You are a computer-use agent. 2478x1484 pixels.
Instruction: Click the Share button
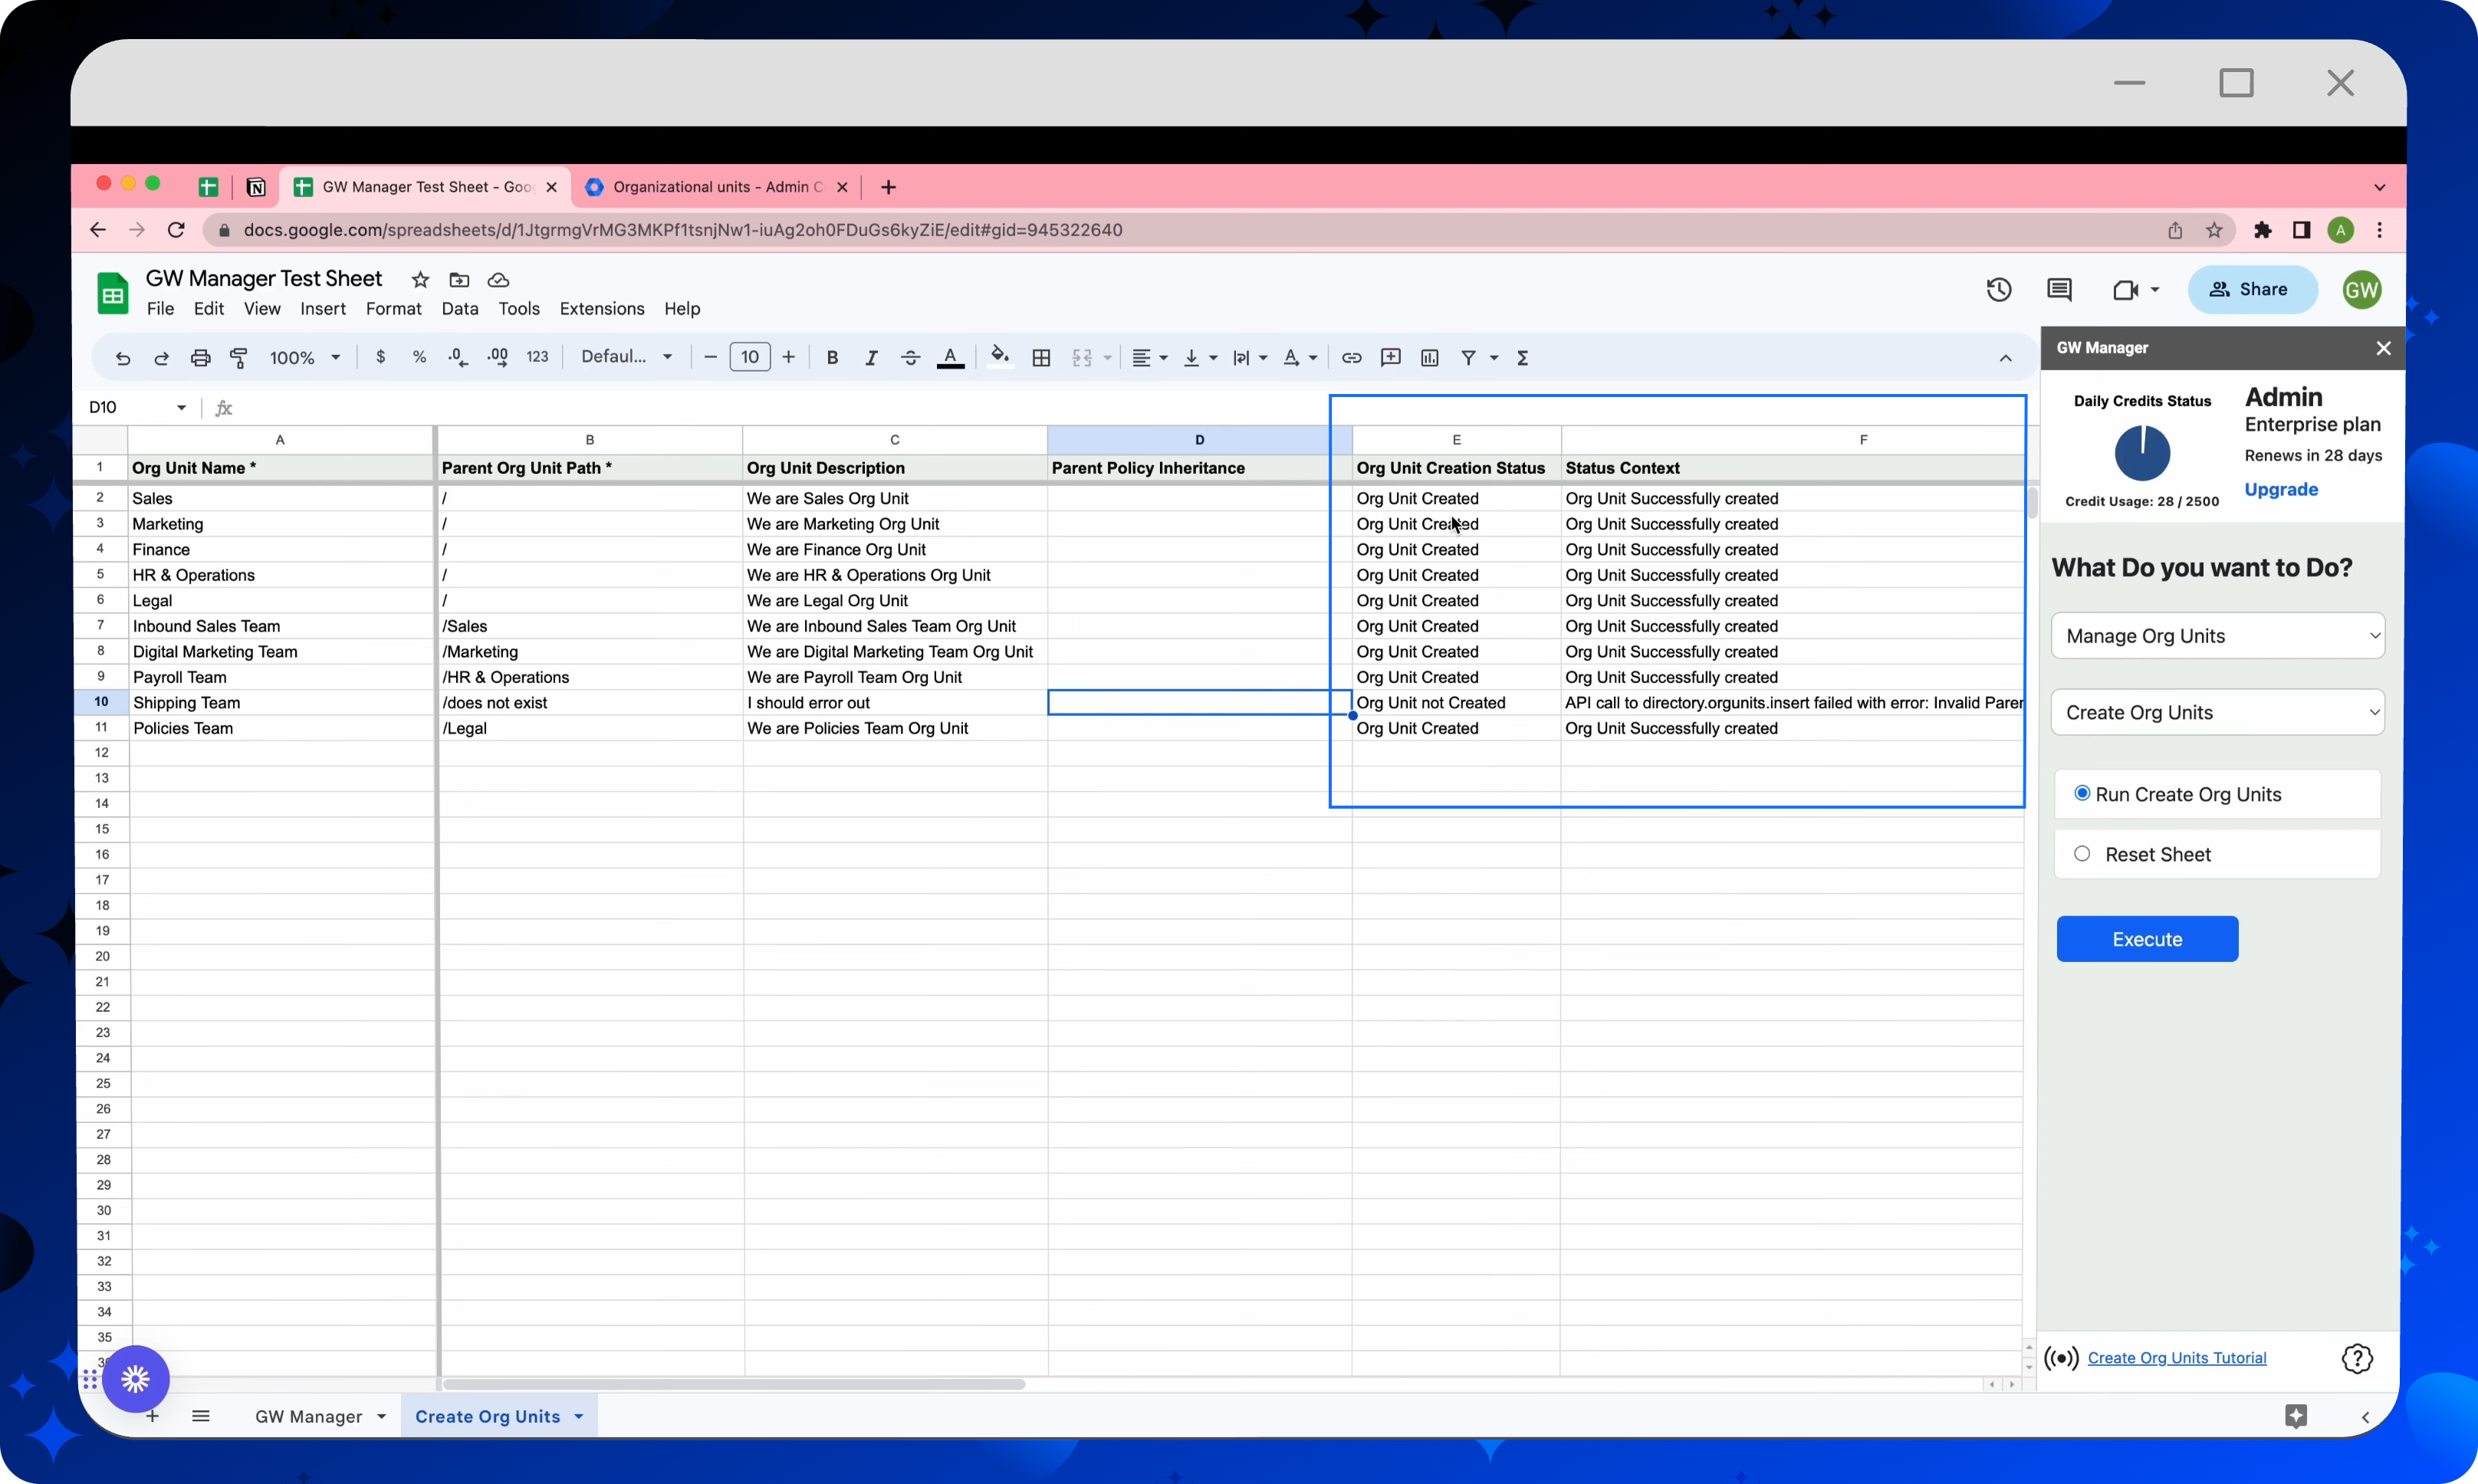2251,290
